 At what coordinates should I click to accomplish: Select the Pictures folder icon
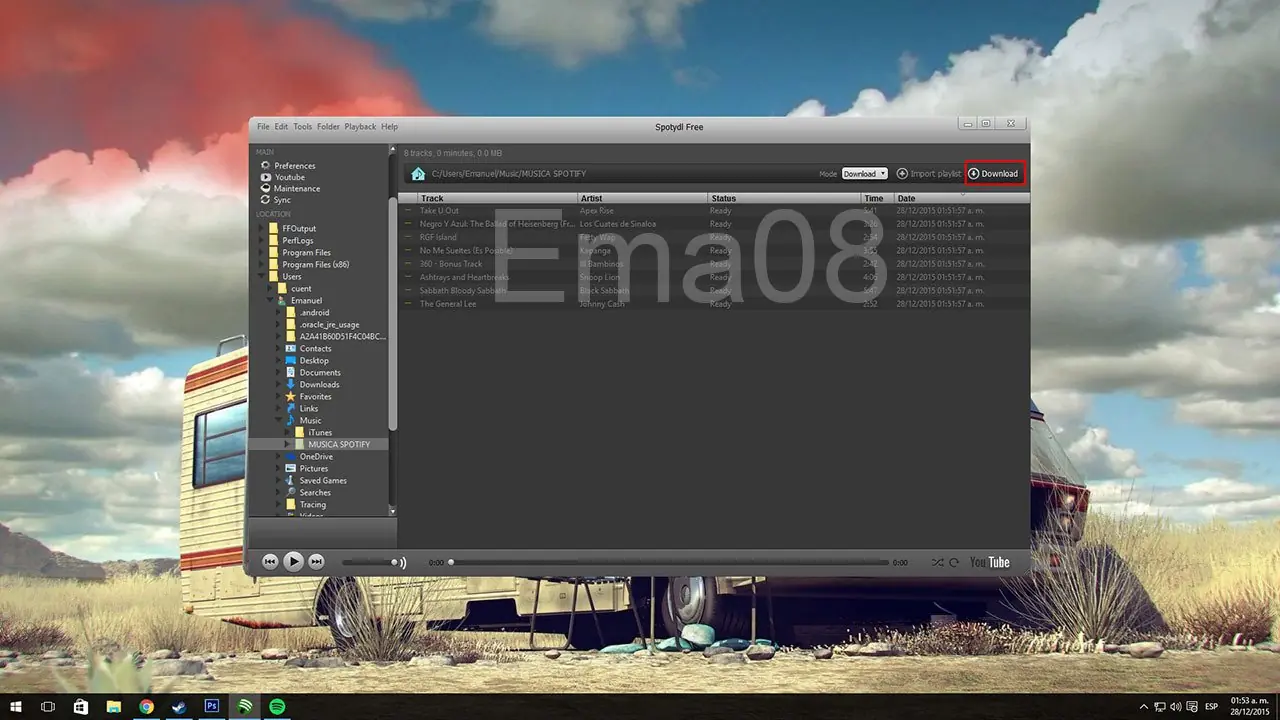[291, 469]
